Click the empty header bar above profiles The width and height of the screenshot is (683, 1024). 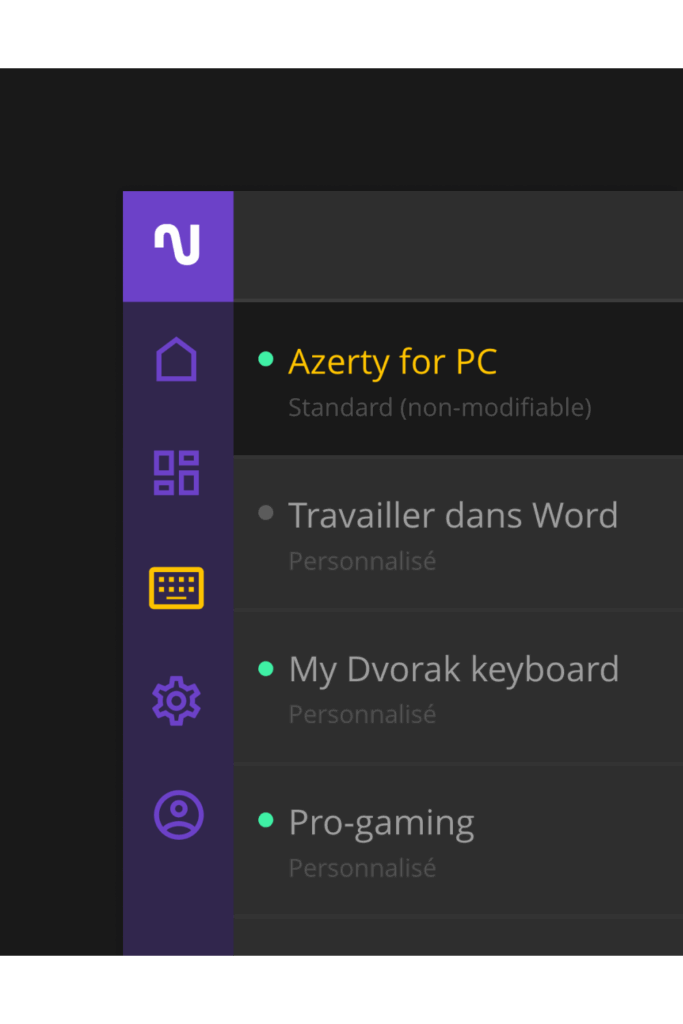(457, 246)
